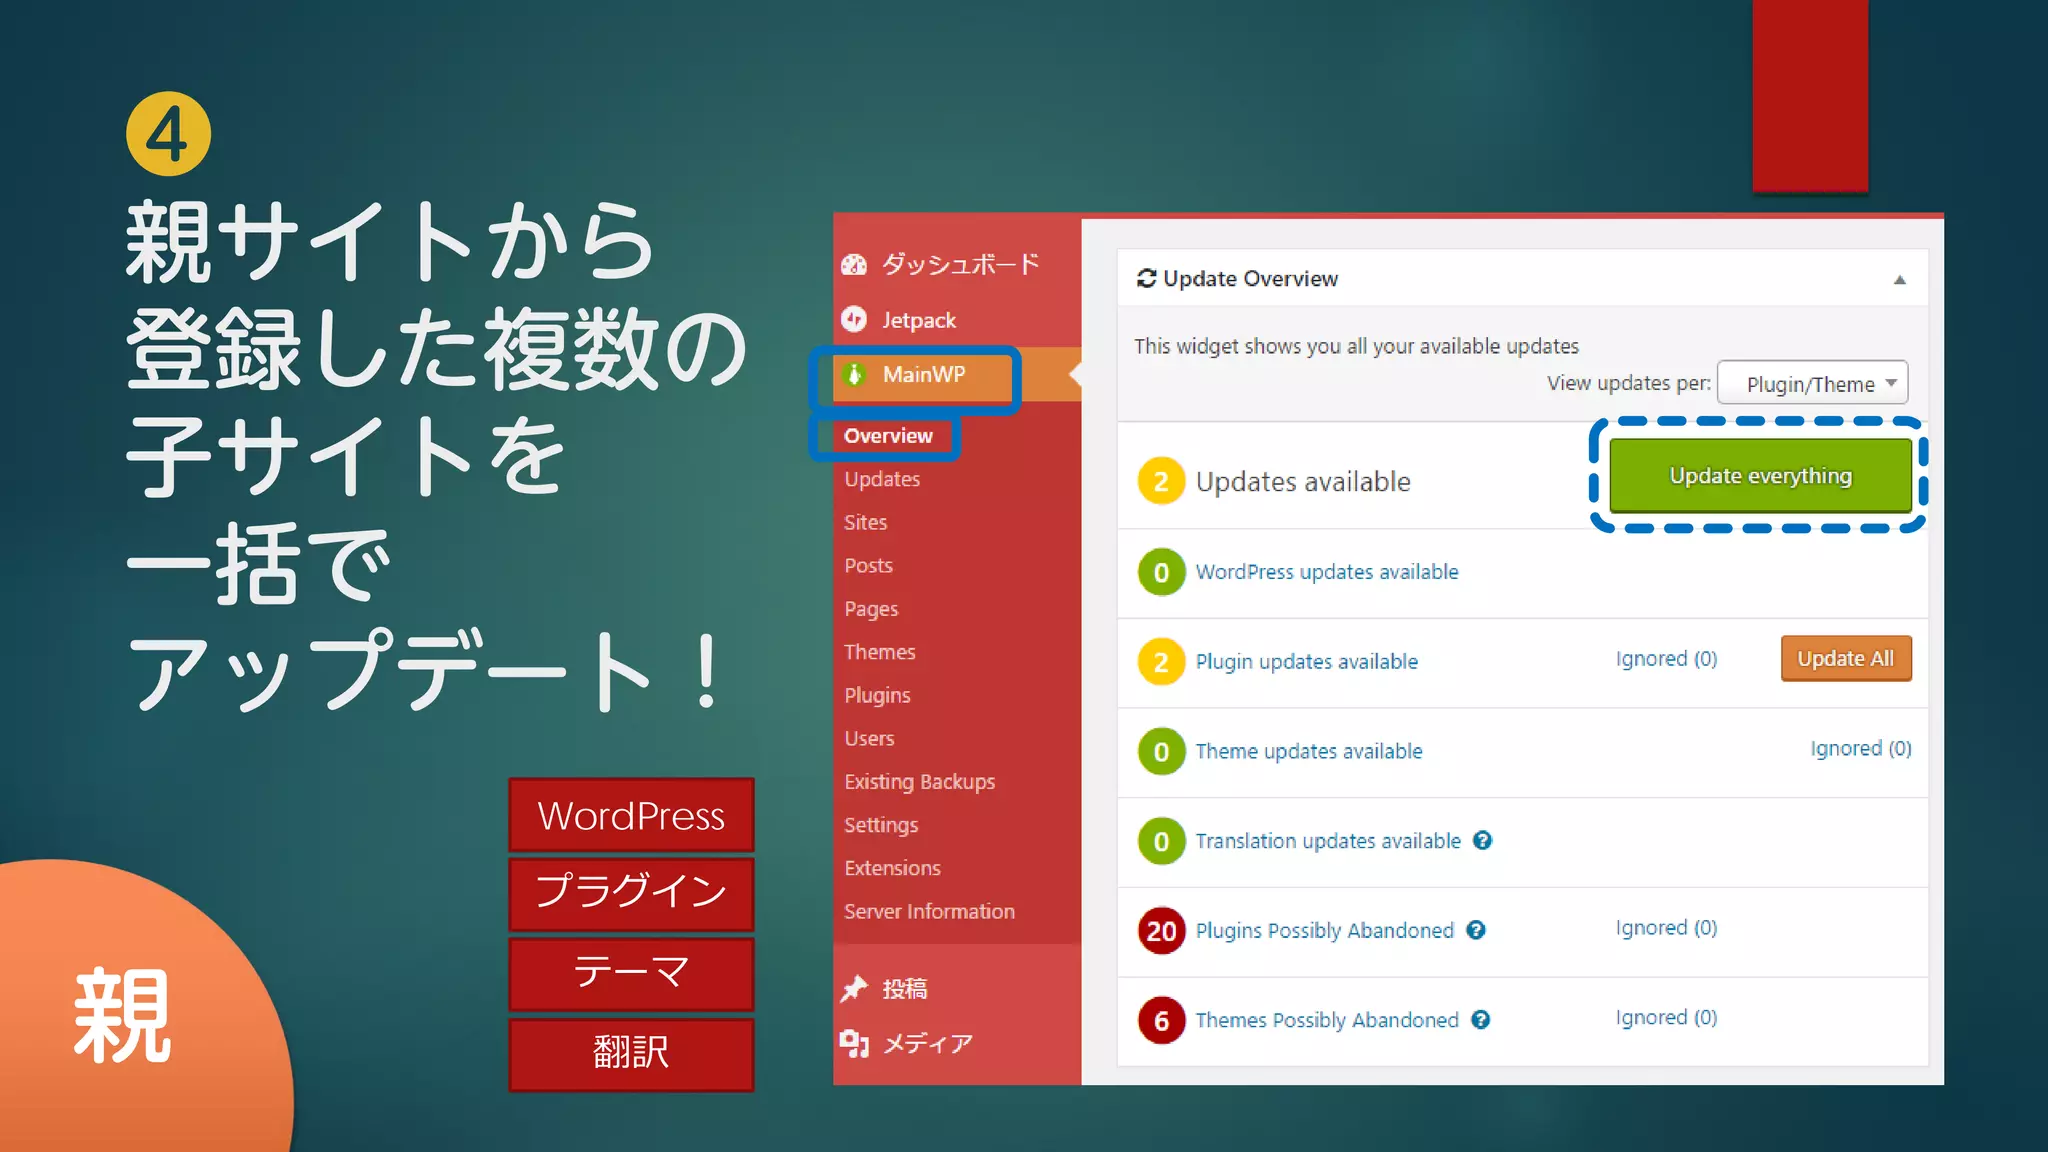The image size is (2048, 1152).
Task: Open Pages in MainWP submenu
Action: 870,609
